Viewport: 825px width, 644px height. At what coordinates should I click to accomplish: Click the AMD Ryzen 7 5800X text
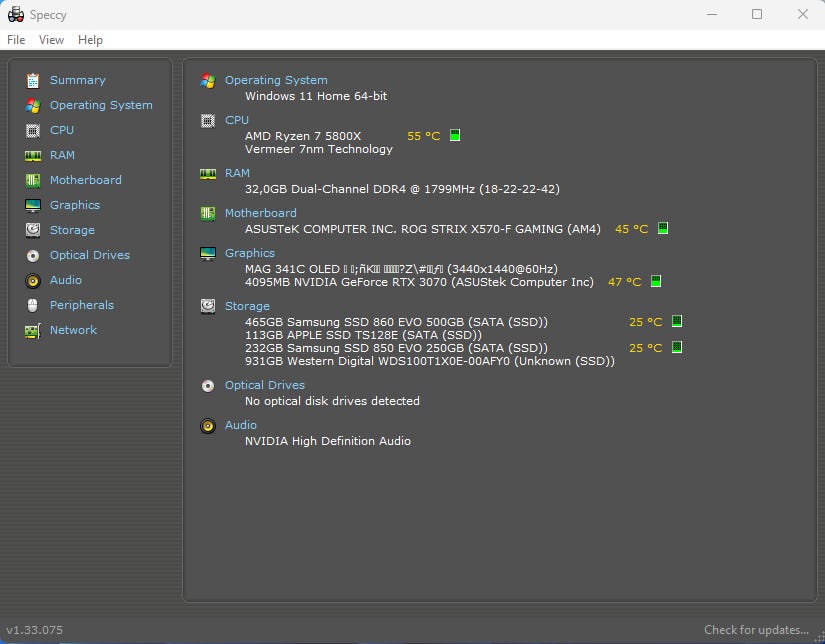point(303,136)
